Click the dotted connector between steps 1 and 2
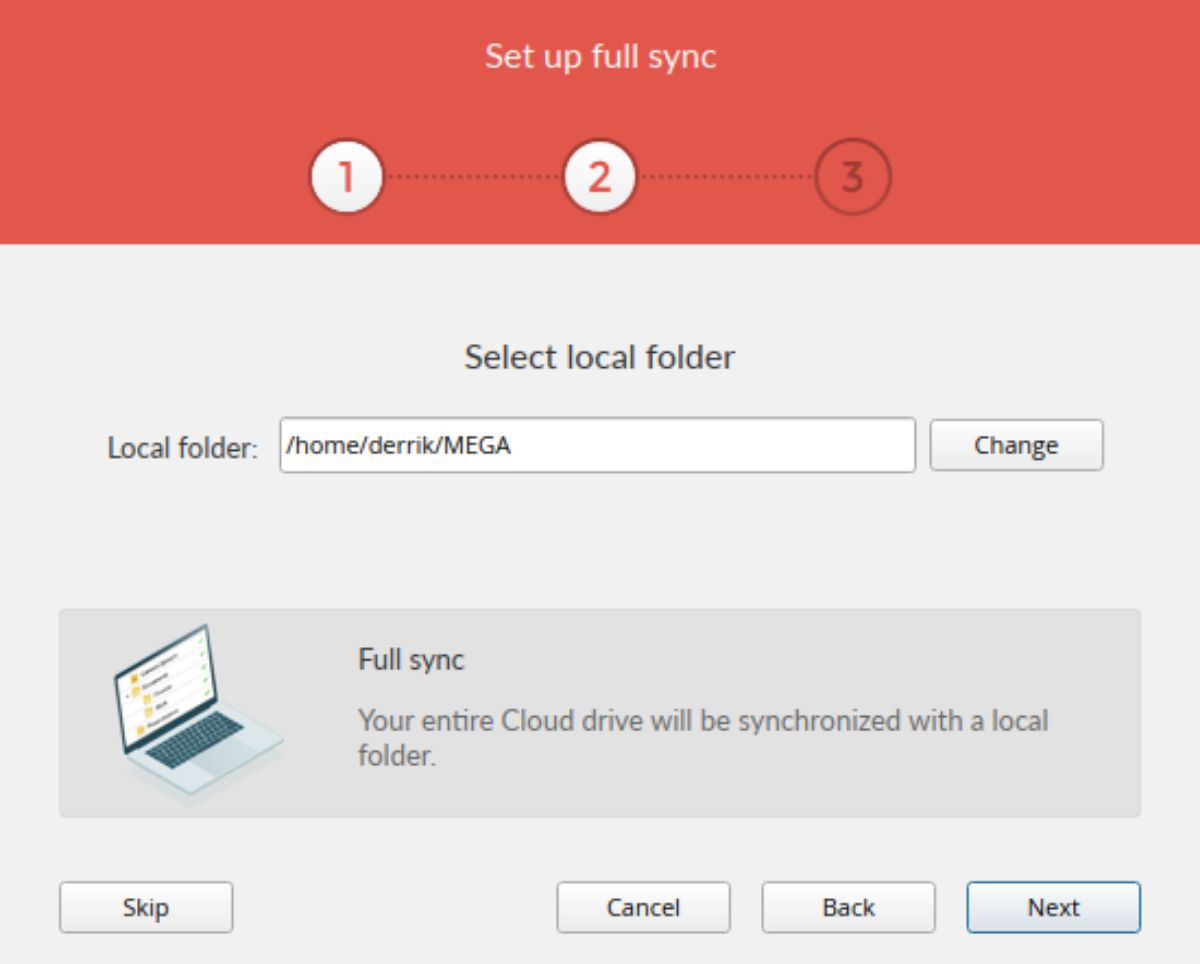Viewport: 1200px width, 964px height. coord(472,176)
